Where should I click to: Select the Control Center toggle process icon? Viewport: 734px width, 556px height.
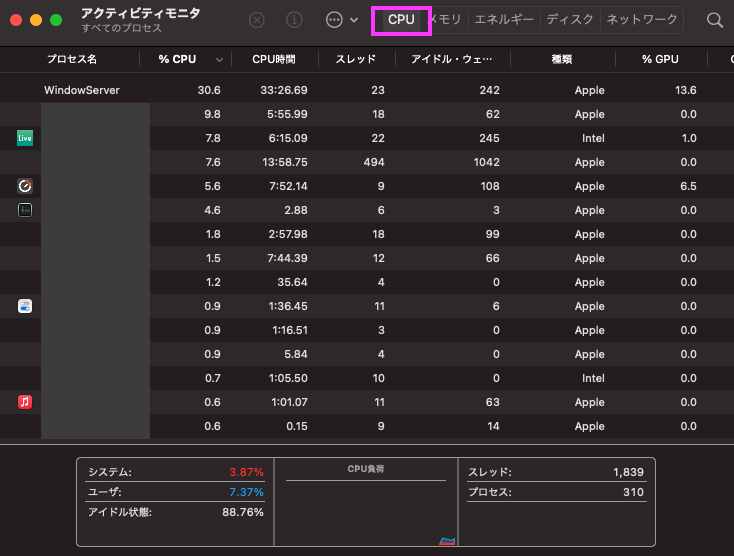pos(25,306)
